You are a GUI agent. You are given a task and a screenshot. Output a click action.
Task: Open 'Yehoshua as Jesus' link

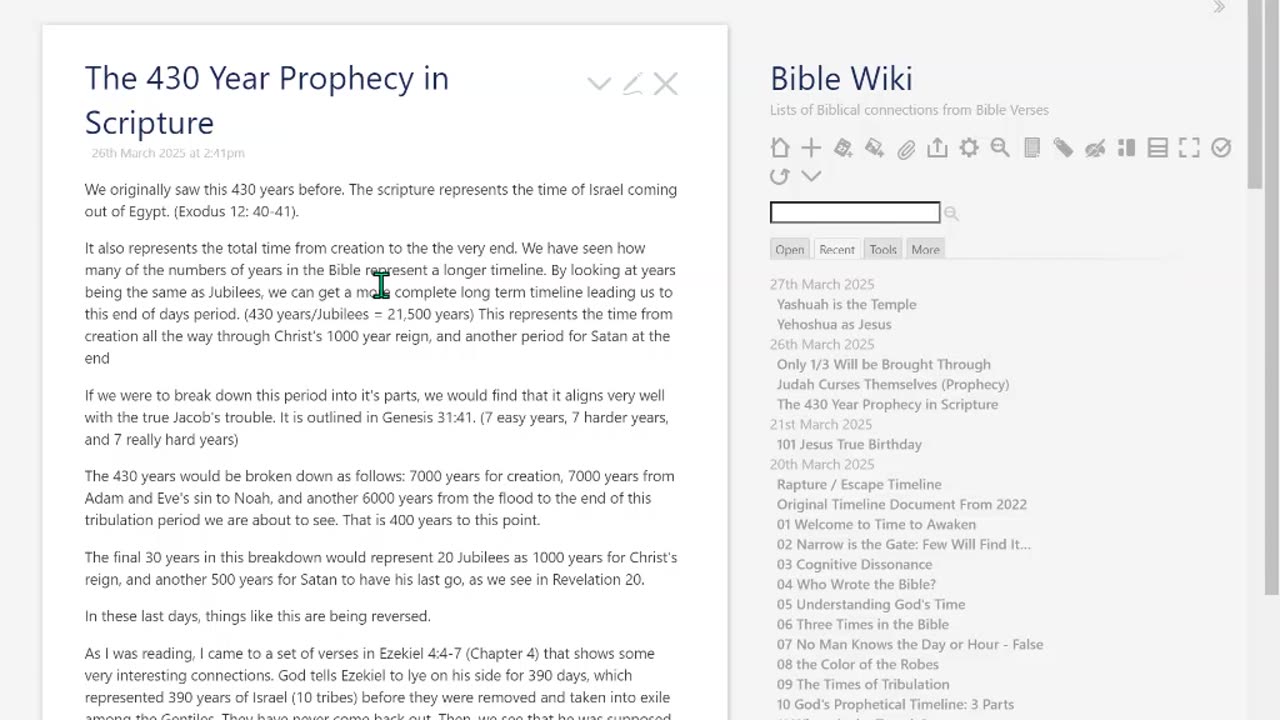[834, 324]
